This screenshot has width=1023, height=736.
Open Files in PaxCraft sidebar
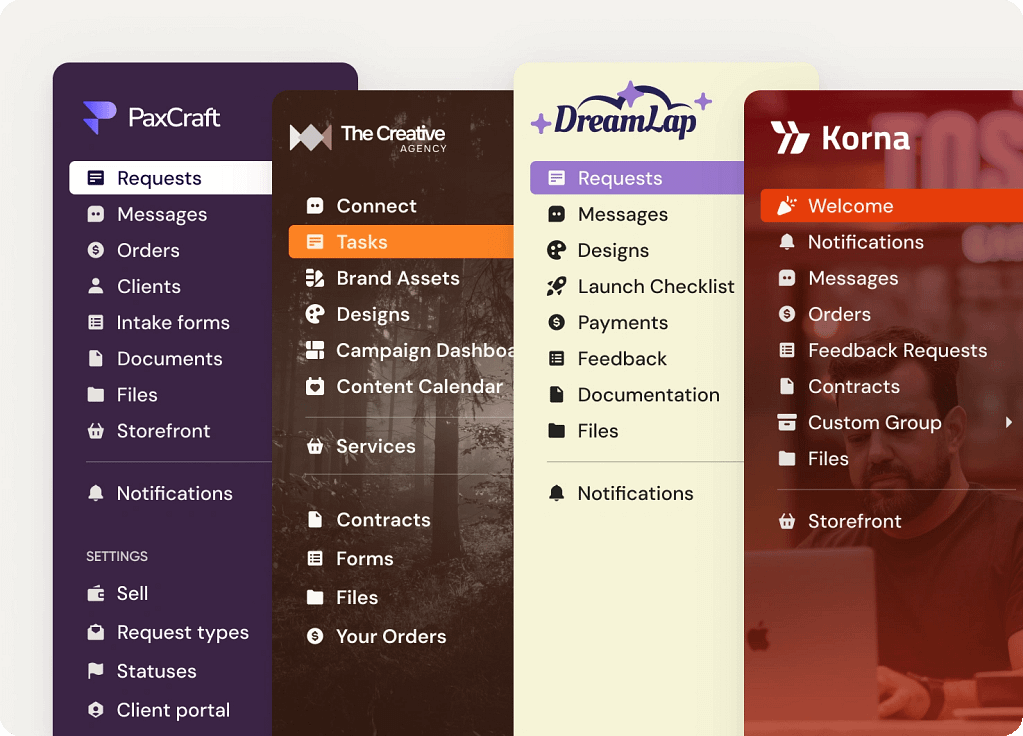[x=137, y=395]
